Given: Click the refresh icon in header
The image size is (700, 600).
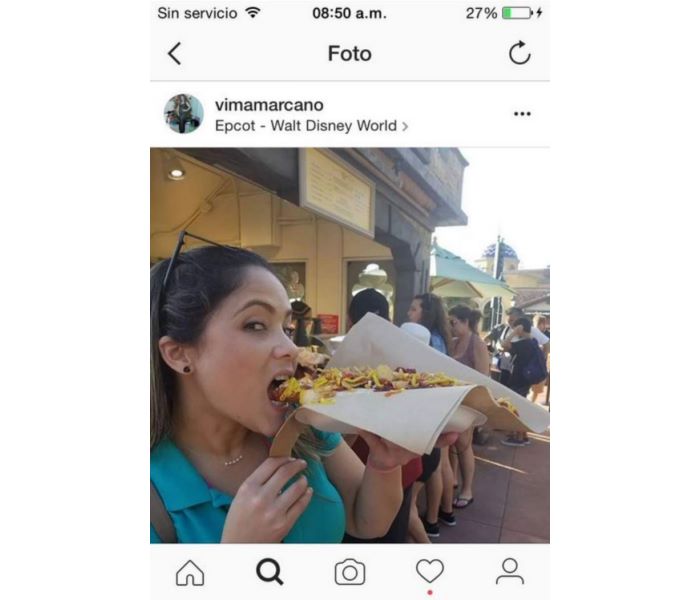Looking at the screenshot, I should [520, 53].
